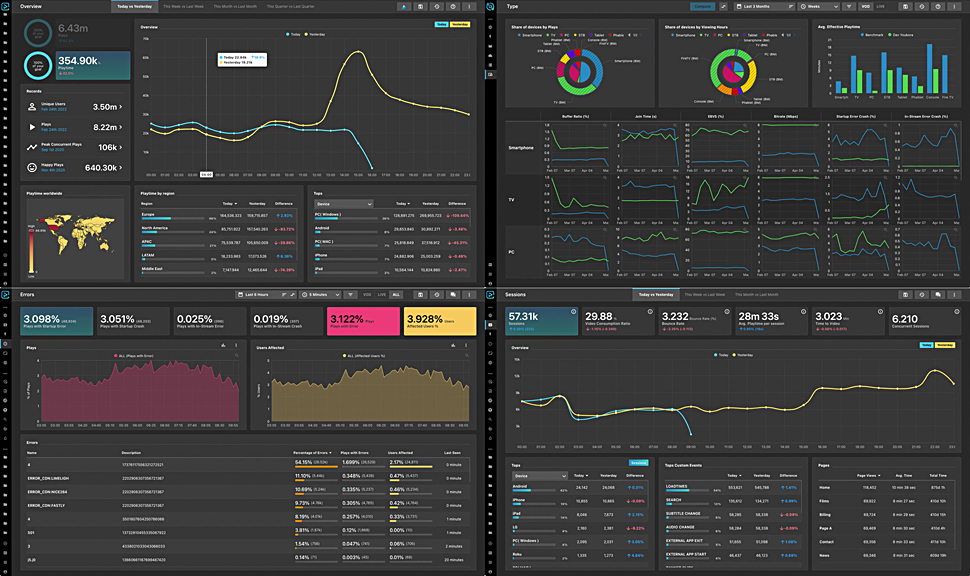970x576 pixels.
Task: Open the Last 3 Months date range dropdown
Action: 765,6
